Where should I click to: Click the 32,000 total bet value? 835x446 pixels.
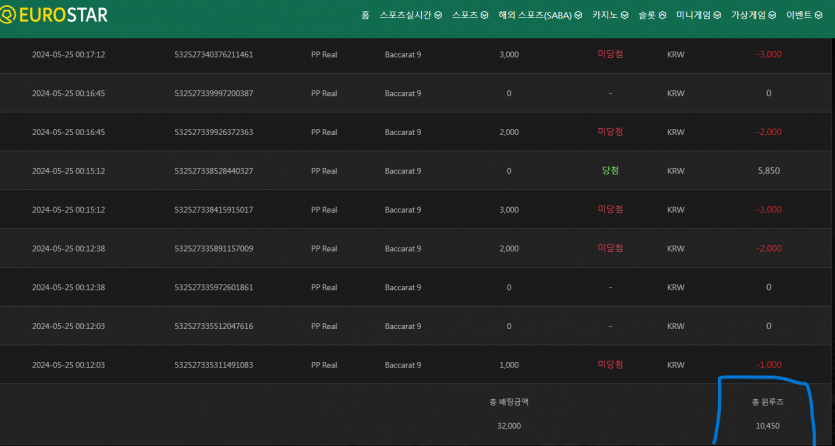509,426
